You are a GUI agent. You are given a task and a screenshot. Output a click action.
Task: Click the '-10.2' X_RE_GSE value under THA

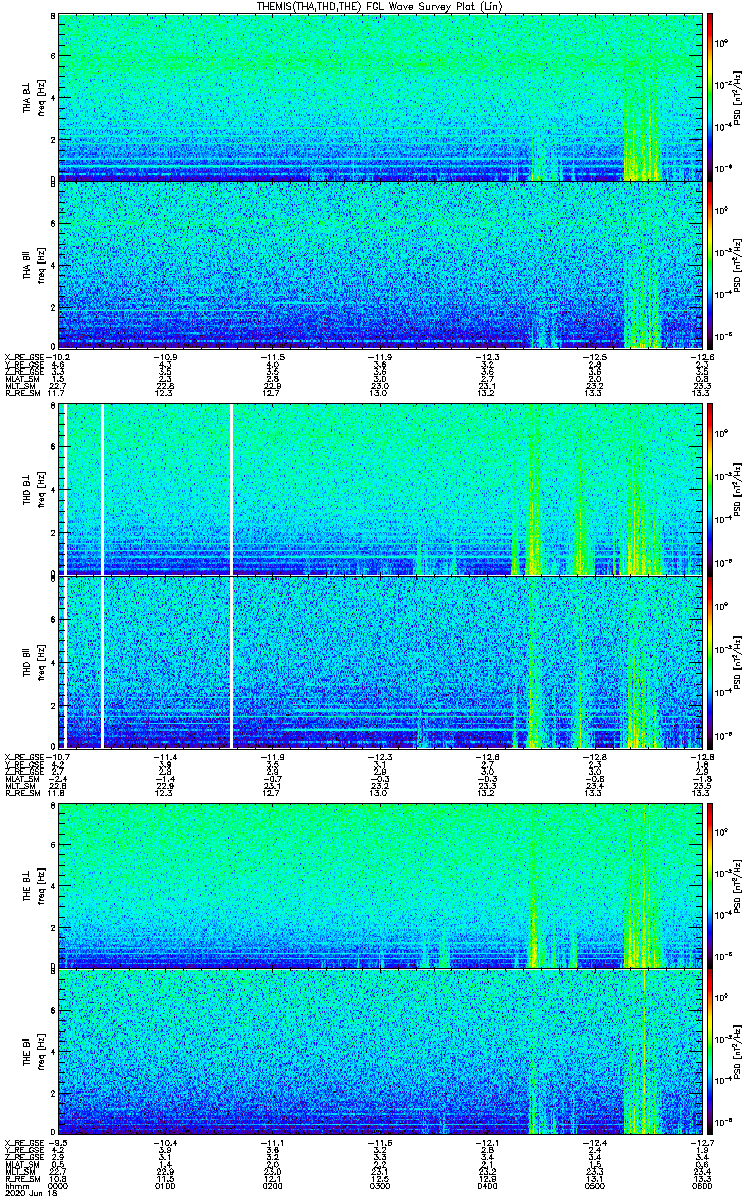click(57, 357)
